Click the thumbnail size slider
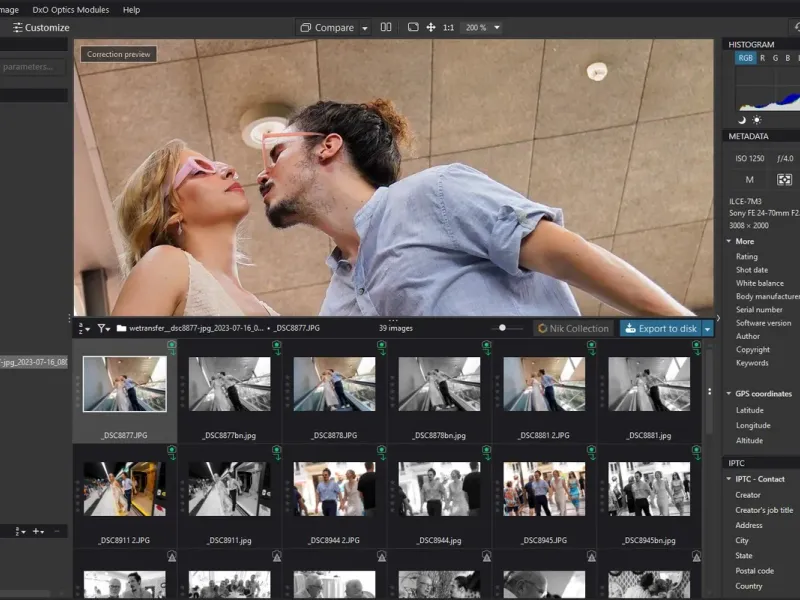This screenshot has height=600, width=800. click(503, 328)
